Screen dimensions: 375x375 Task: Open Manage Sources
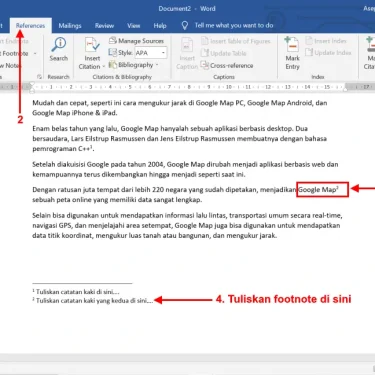pos(136,41)
